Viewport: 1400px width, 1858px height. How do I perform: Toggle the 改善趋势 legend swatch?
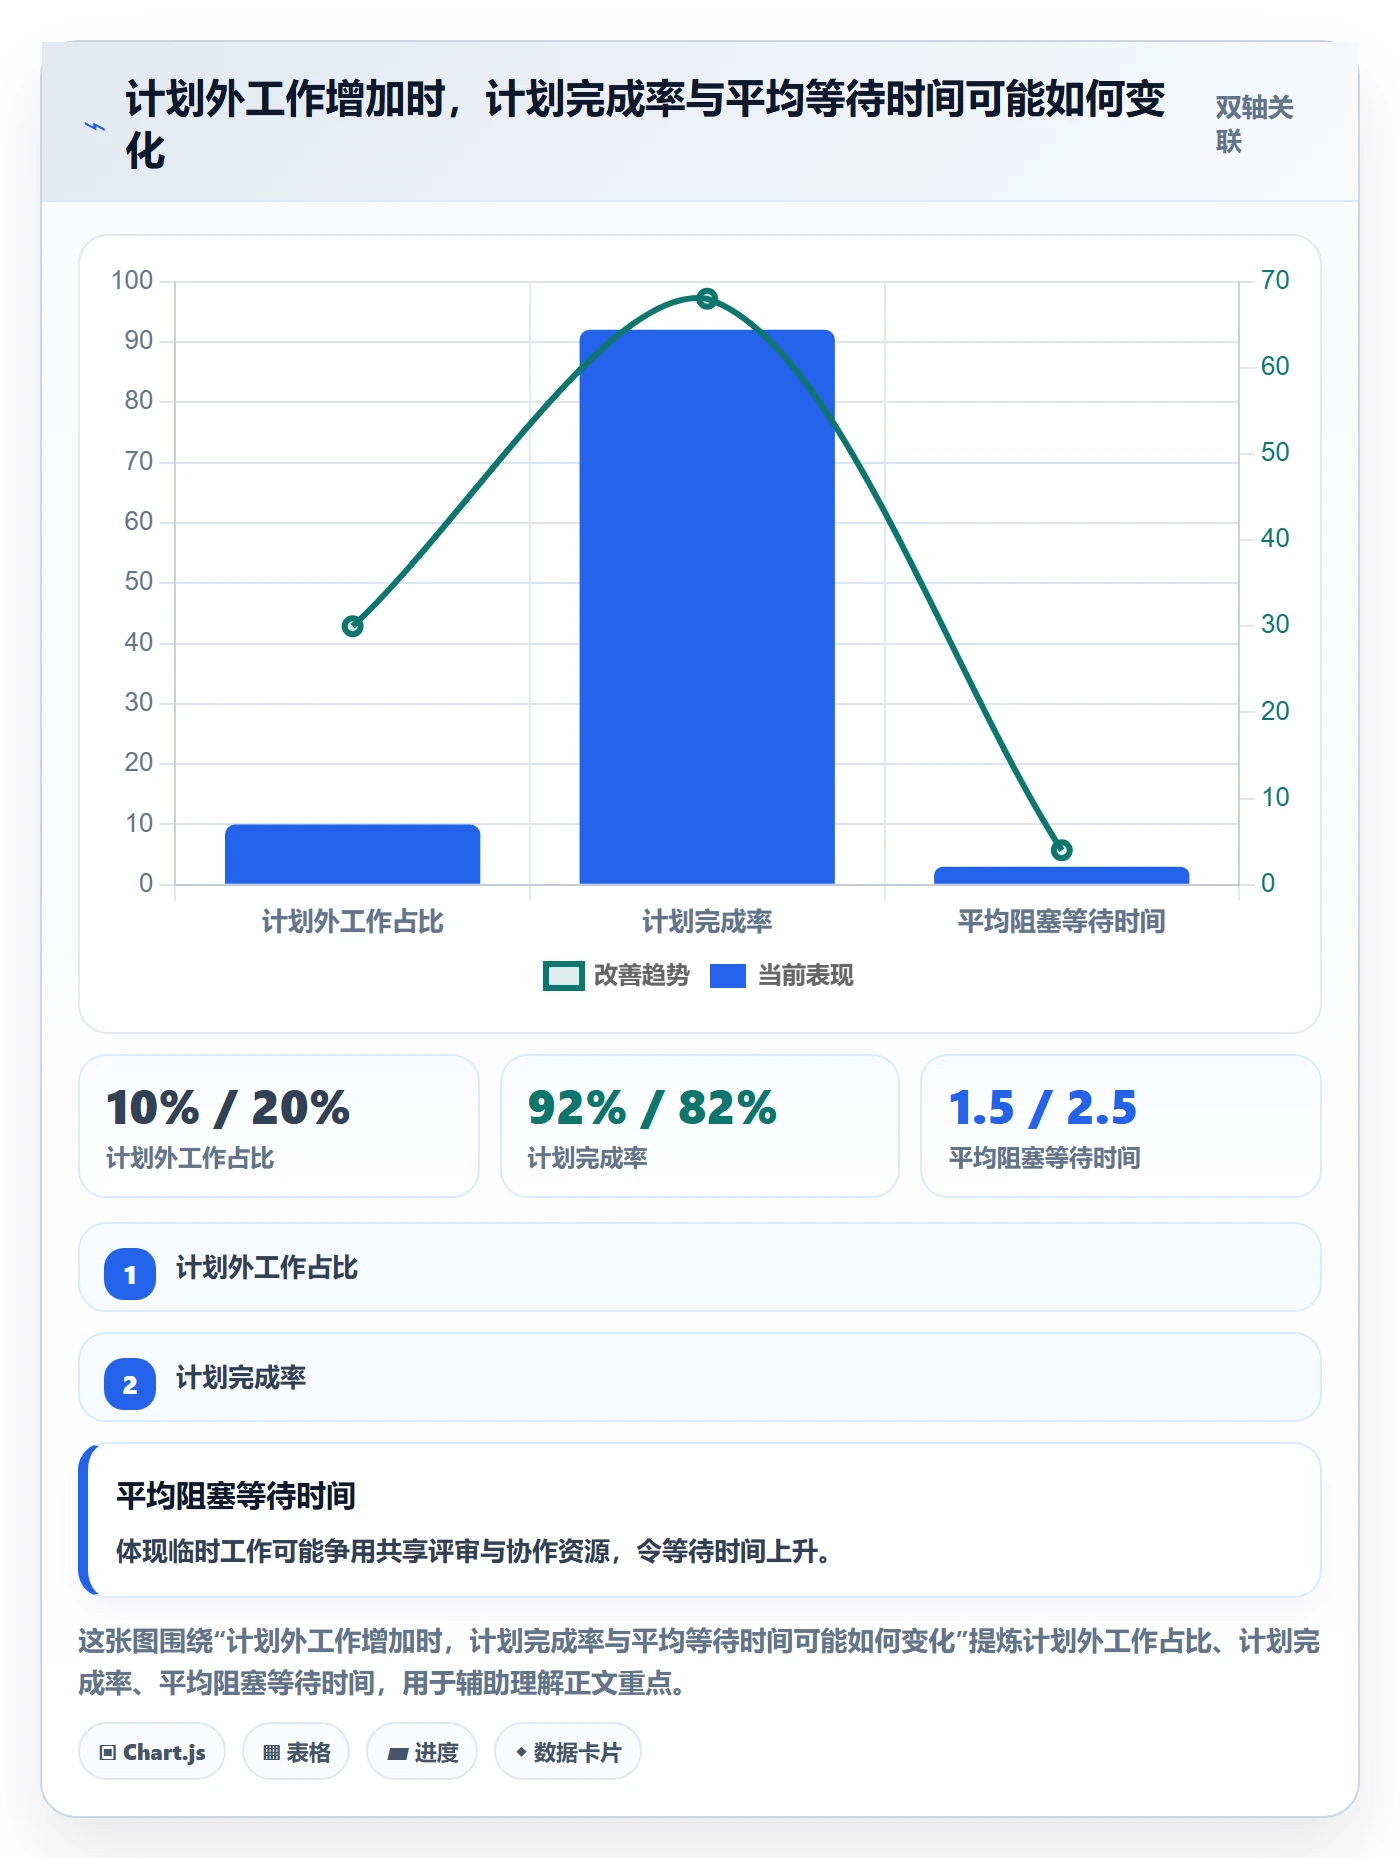click(x=563, y=976)
